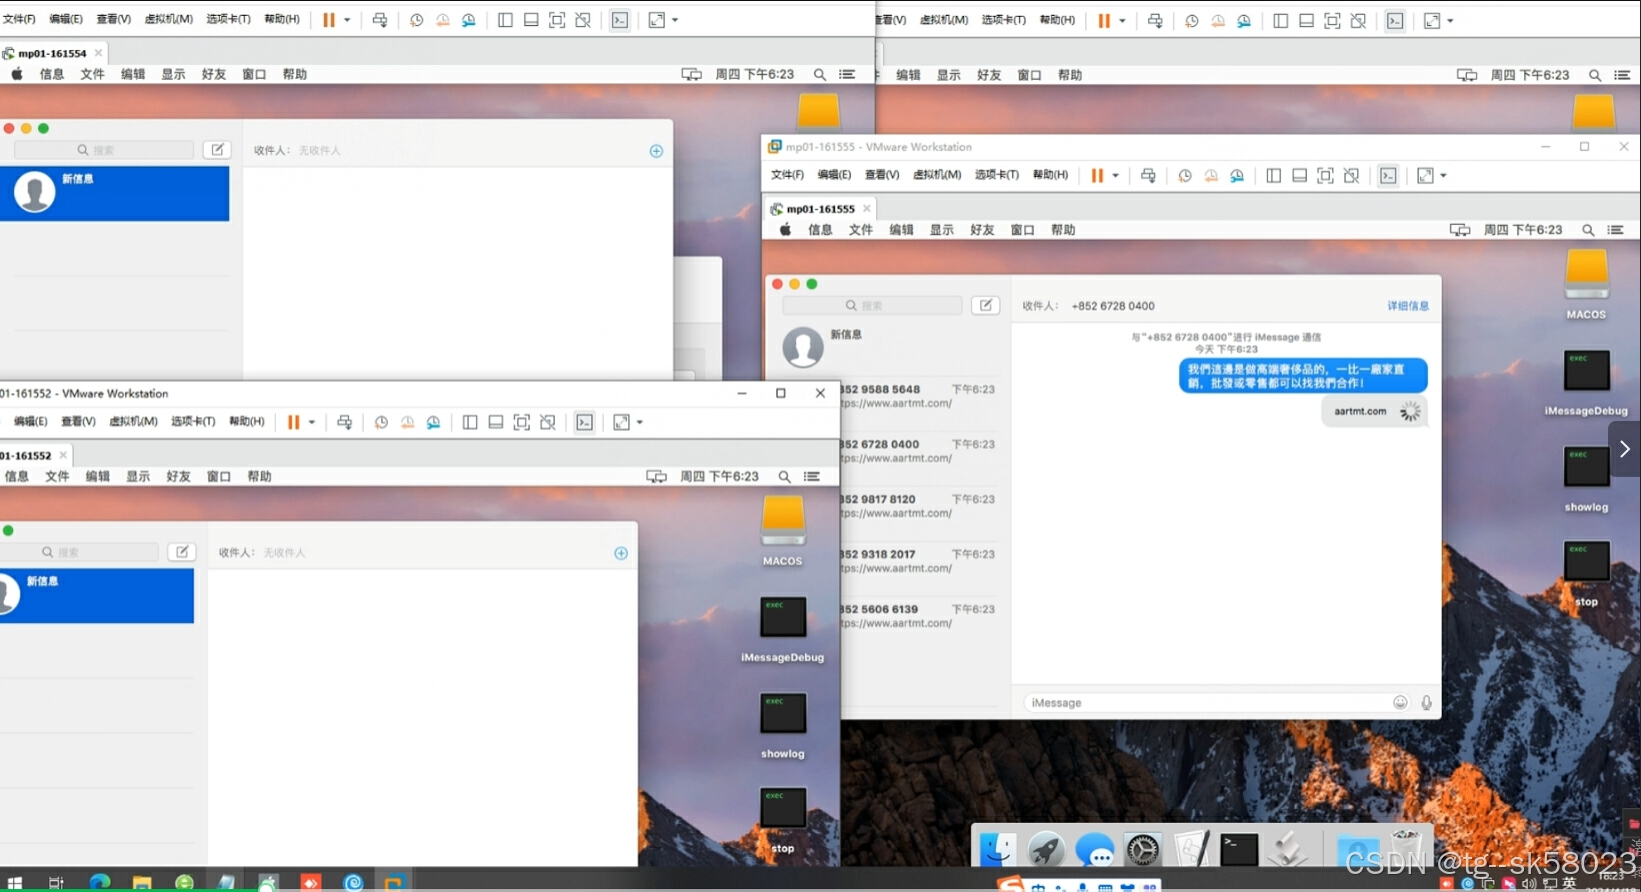Open pause dropdown arrow in mp01-161554 window
Image resolution: width=1641 pixels, height=892 pixels.
click(x=347, y=20)
